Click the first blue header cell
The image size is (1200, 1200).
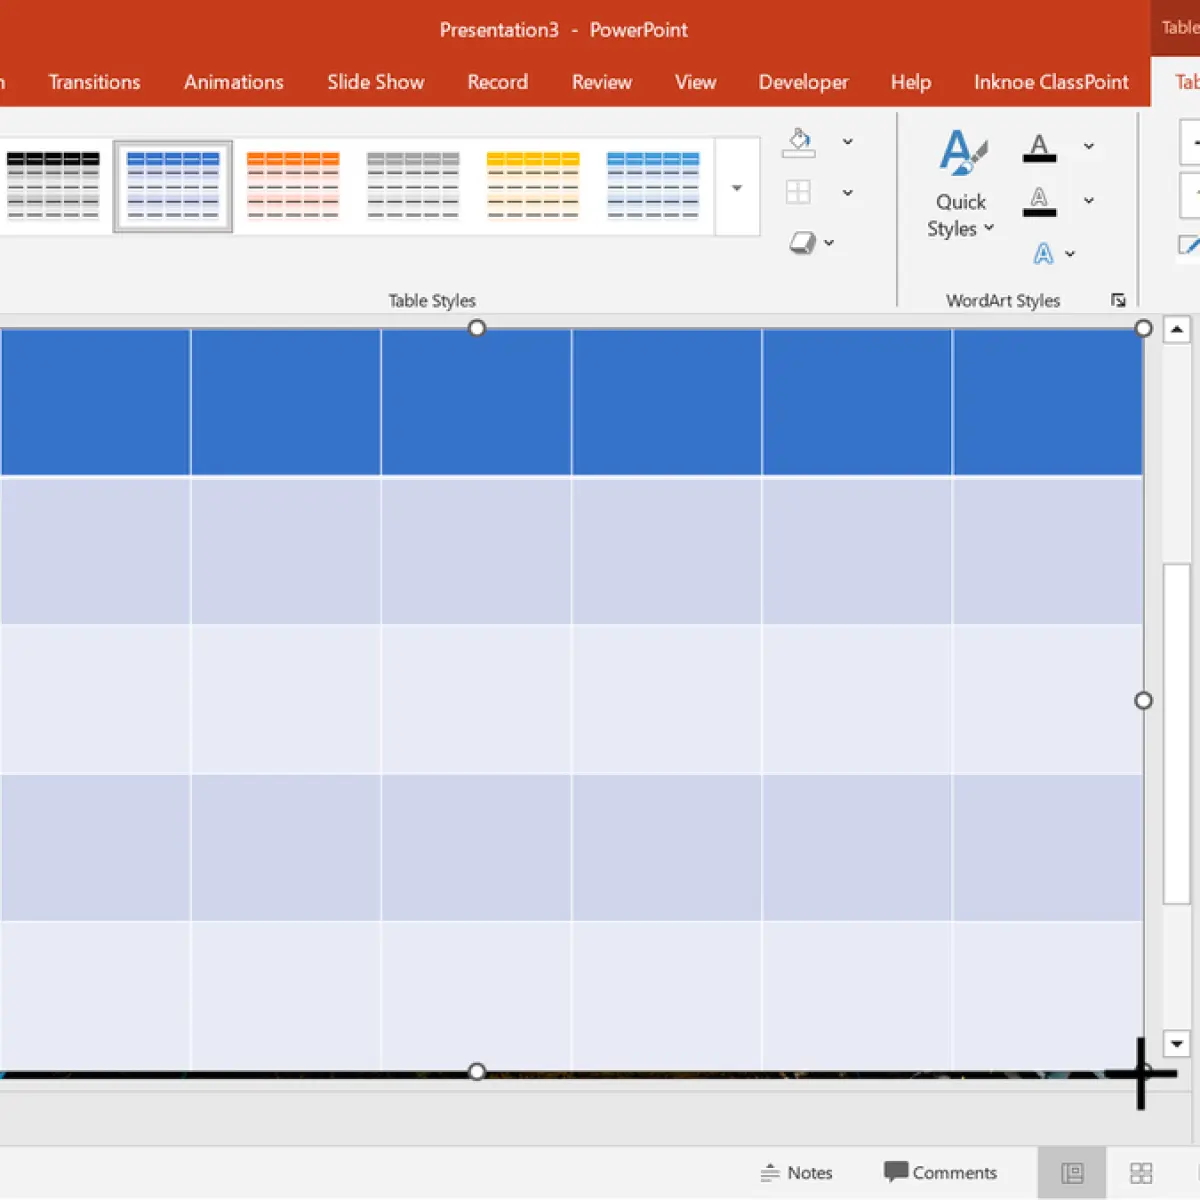pos(95,402)
